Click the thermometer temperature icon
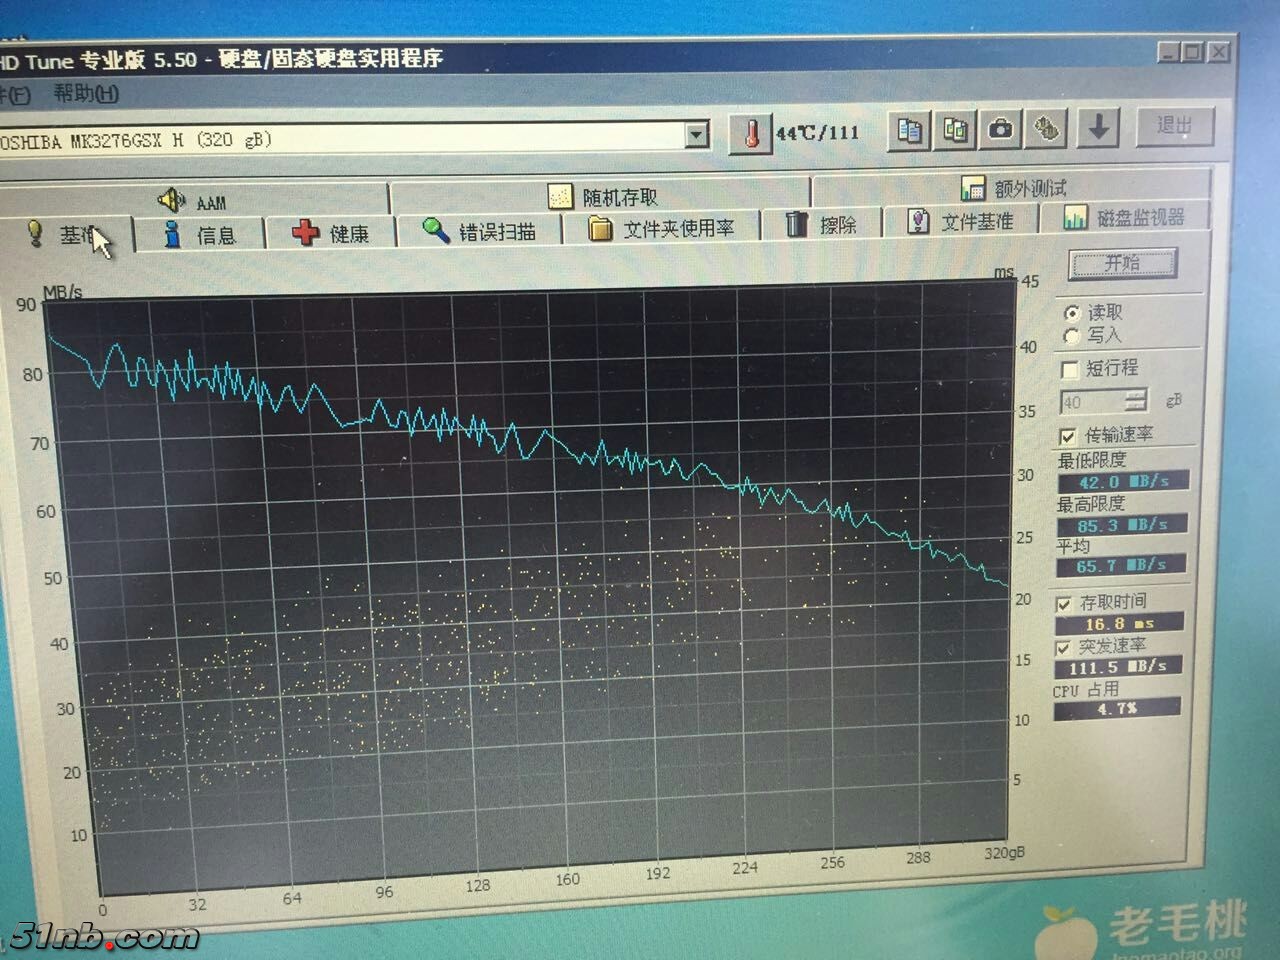The image size is (1280, 960). (750, 133)
